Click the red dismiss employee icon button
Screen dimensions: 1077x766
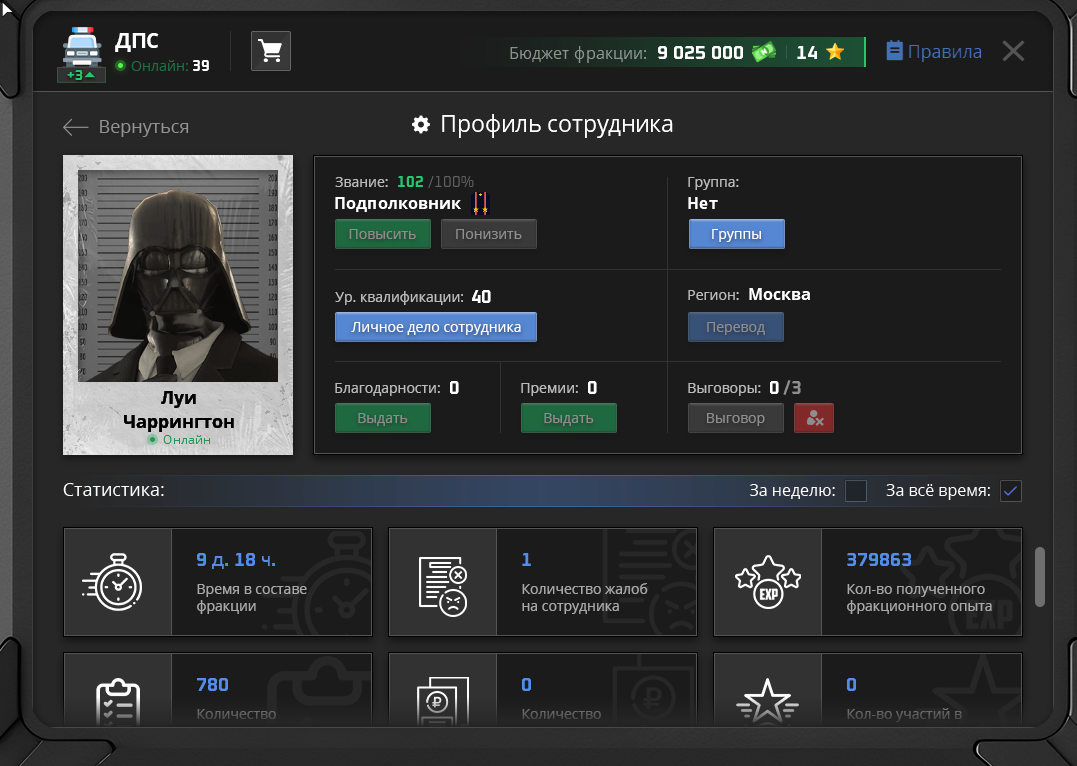click(813, 418)
